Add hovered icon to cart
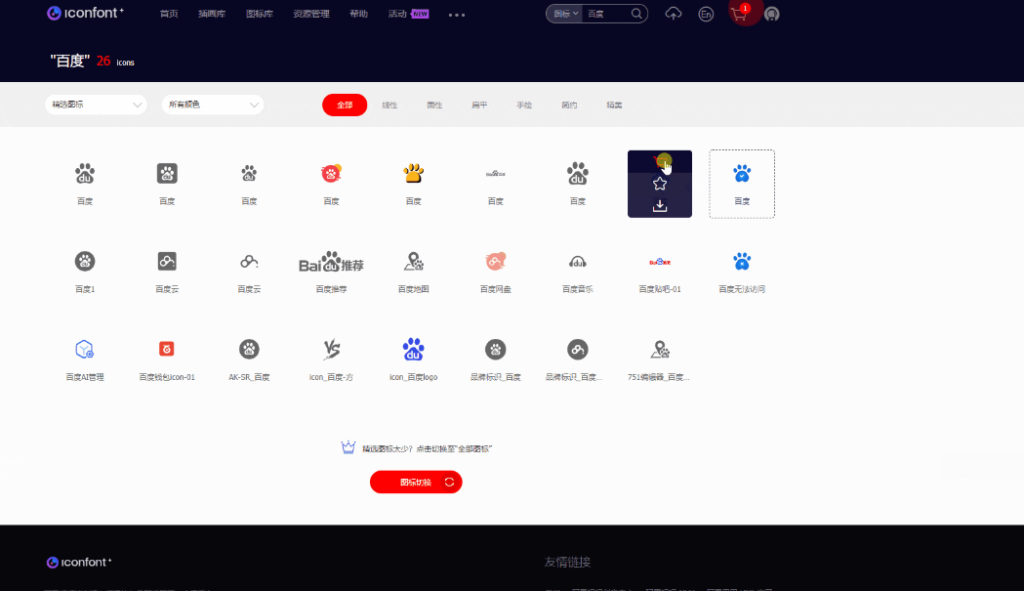Viewport: 1024px width, 591px height. point(660,161)
